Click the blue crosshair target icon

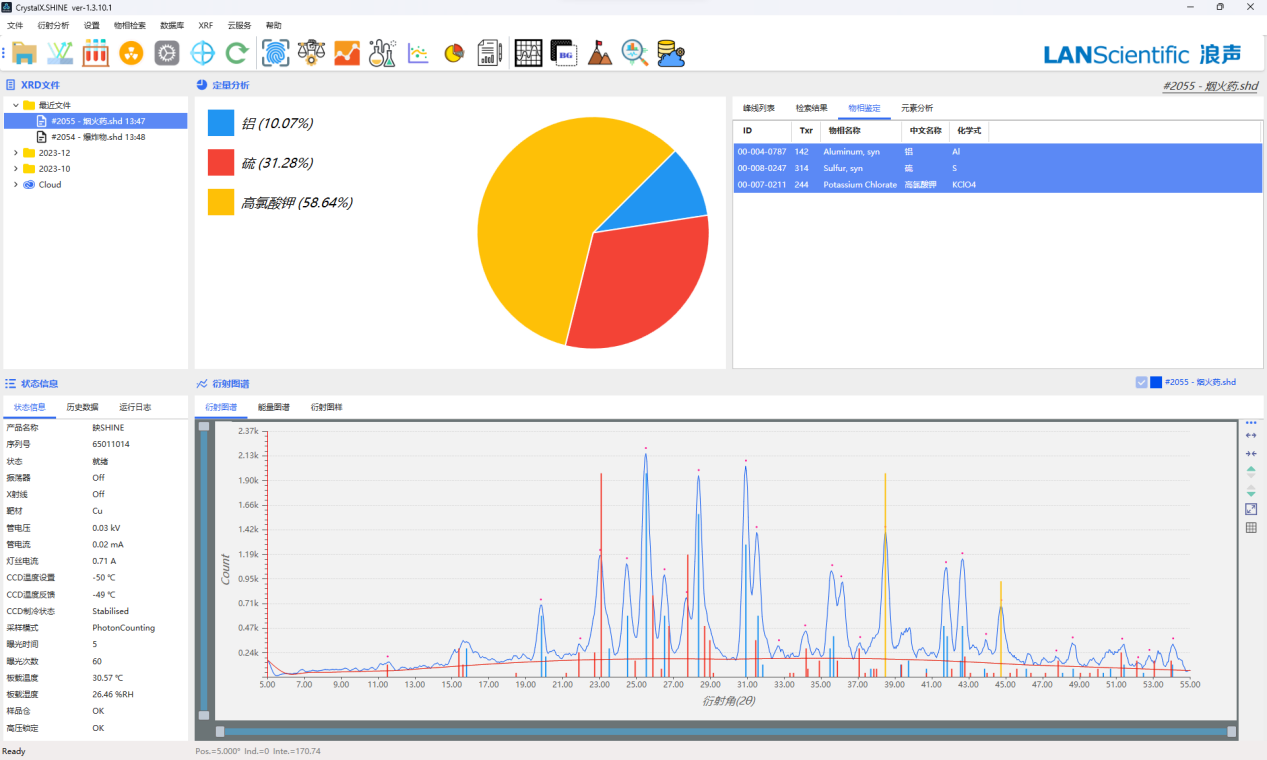click(x=203, y=53)
